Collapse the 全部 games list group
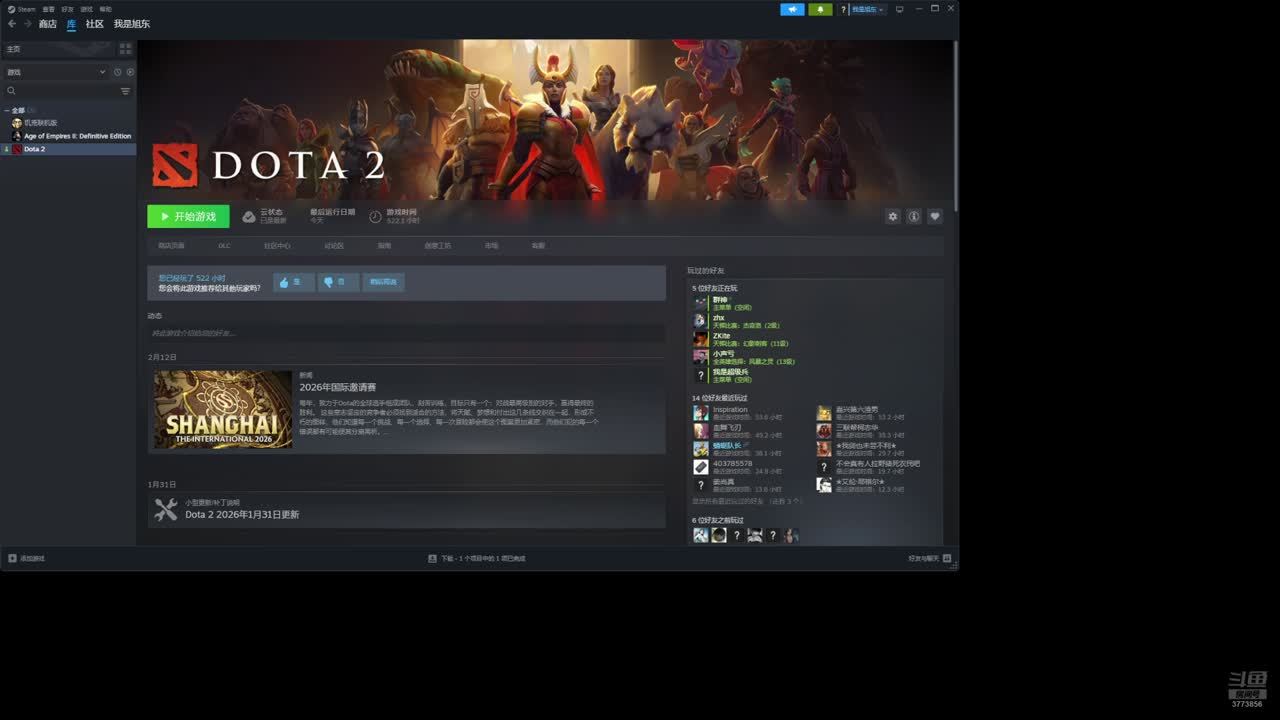Image resolution: width=1280 pixels, height=720 pixels. click(x=7, y=110)
